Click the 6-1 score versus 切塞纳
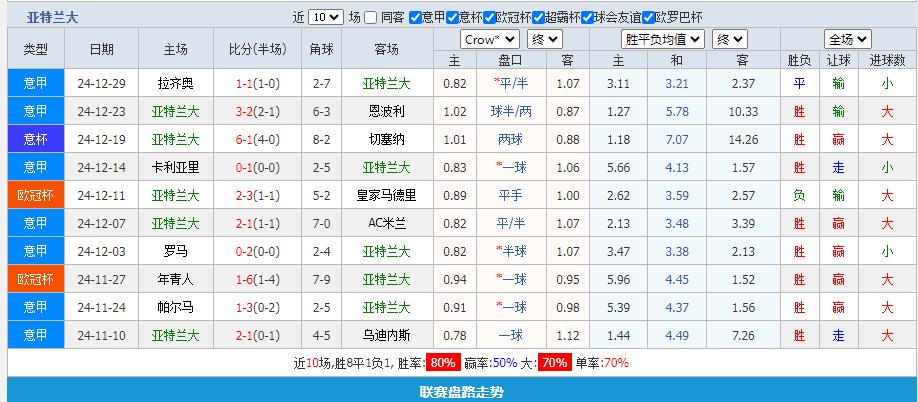 pos(244,139)
